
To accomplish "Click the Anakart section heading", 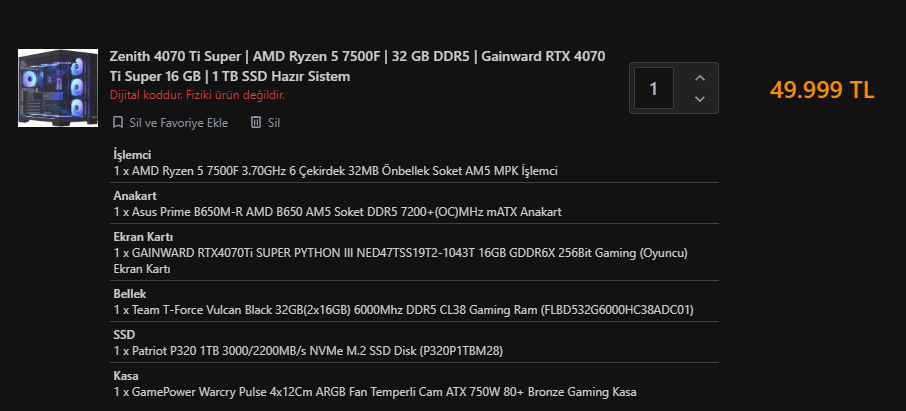I will (135, 196).
